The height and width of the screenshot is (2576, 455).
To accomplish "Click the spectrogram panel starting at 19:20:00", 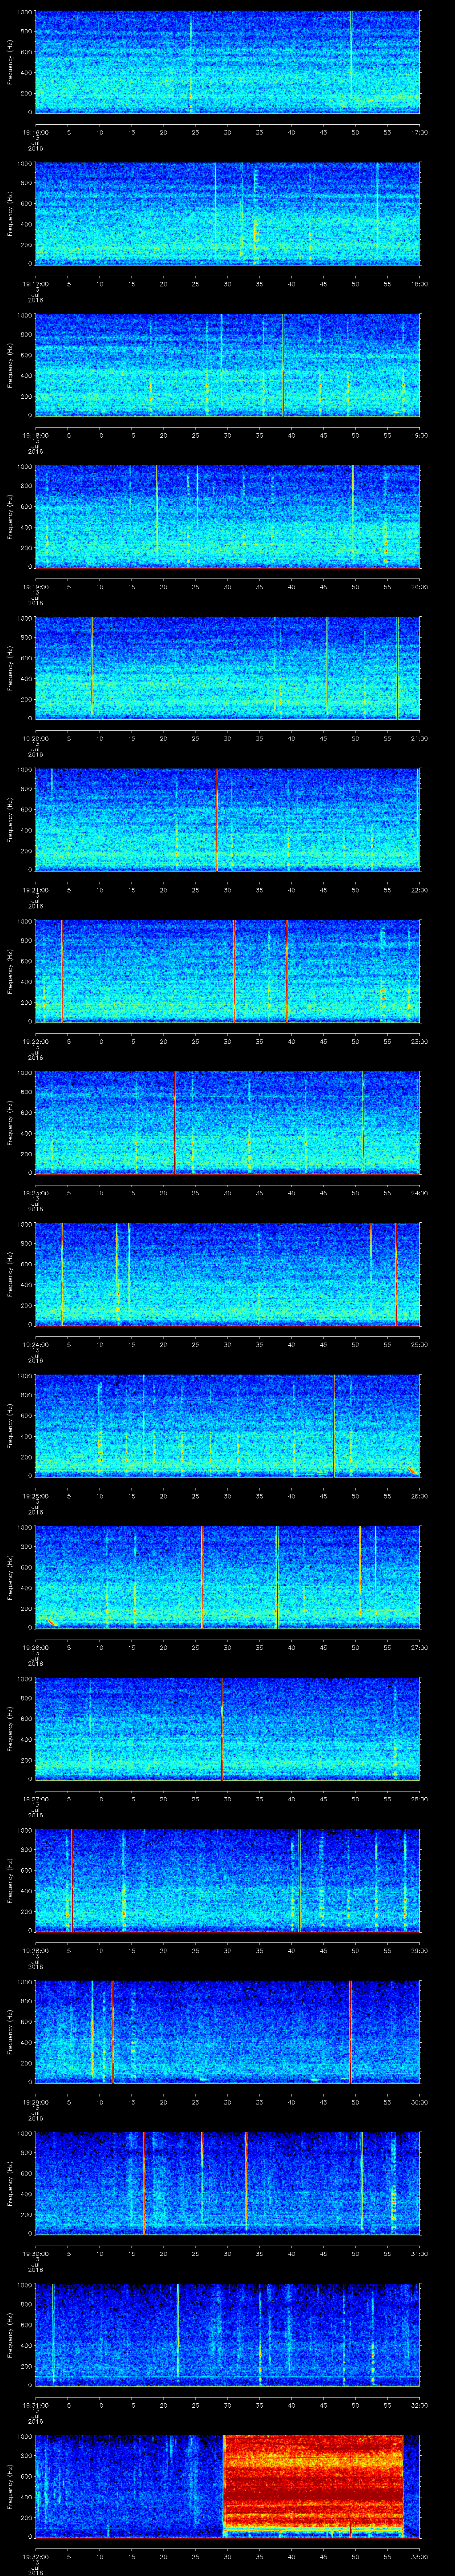I will (x=227, y=669).
